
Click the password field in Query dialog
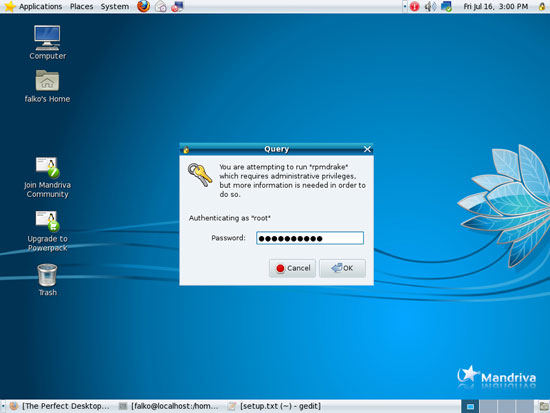[x=310, y=238]
